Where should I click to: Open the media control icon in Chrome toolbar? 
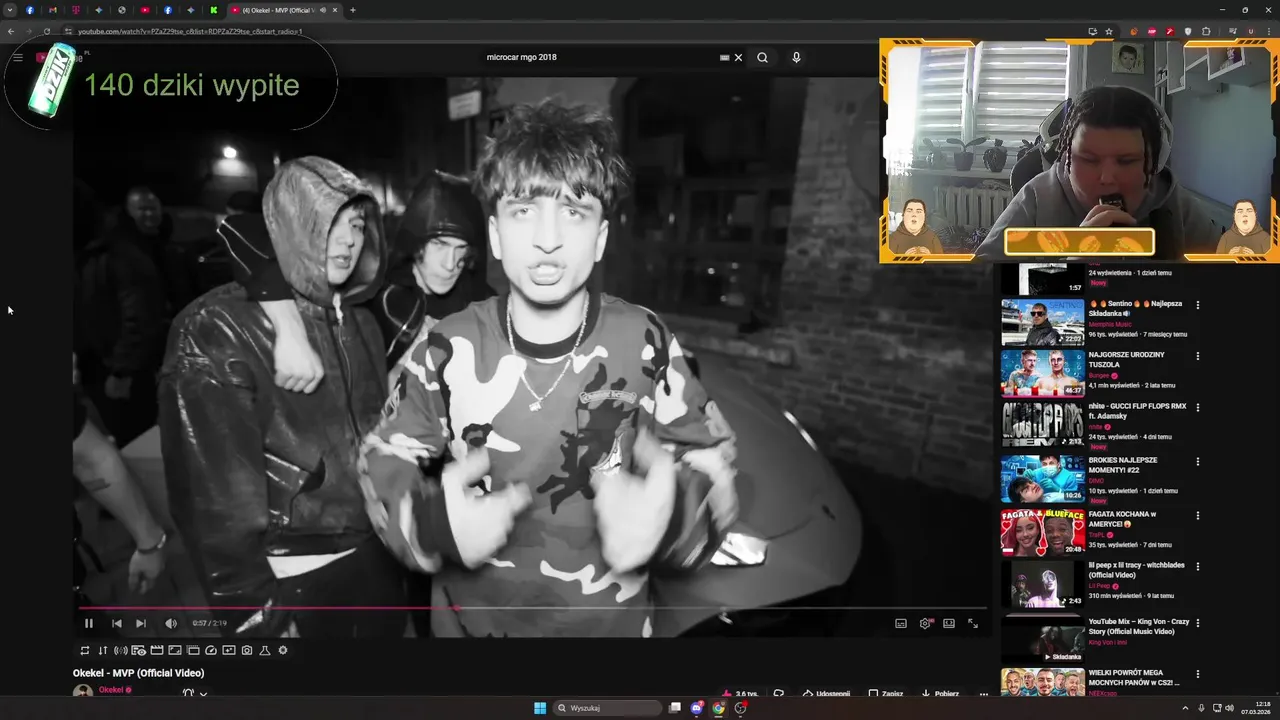(x=1232, y=31)
